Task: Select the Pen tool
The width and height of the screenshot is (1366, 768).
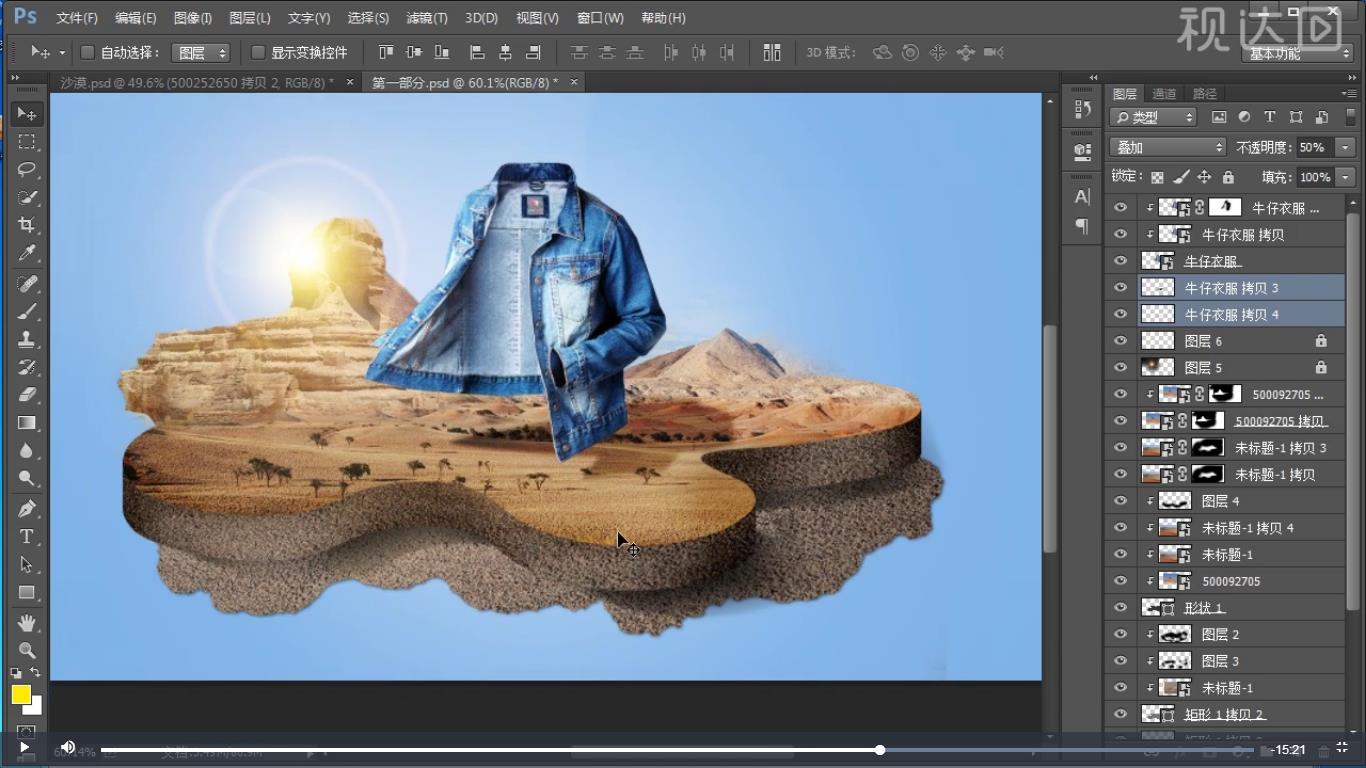Action: click(x=27, y=508)
